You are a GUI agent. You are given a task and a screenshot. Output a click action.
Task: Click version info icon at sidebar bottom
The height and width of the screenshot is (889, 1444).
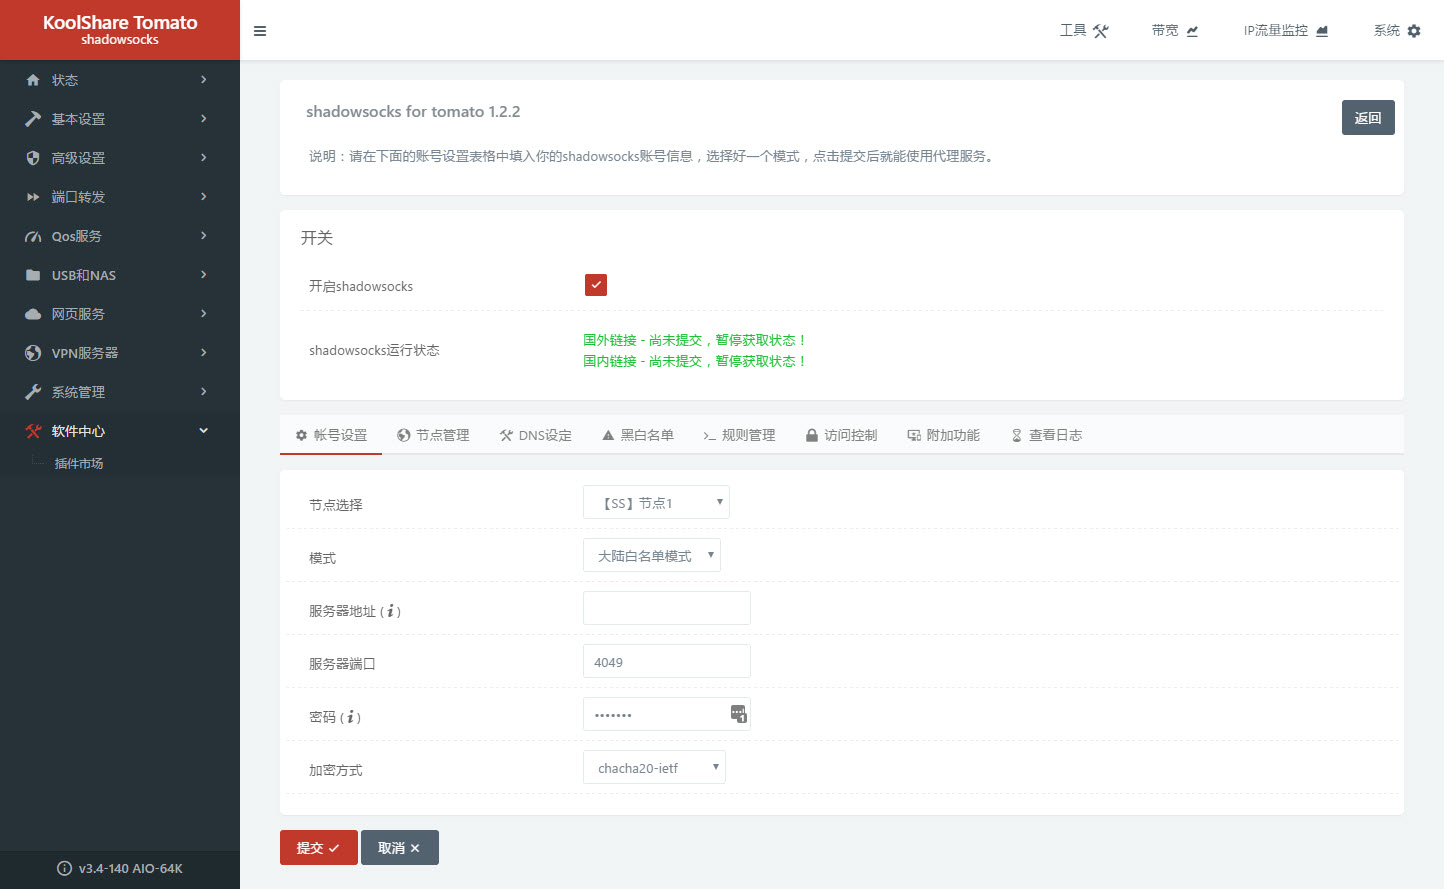[x=65, y=868]
